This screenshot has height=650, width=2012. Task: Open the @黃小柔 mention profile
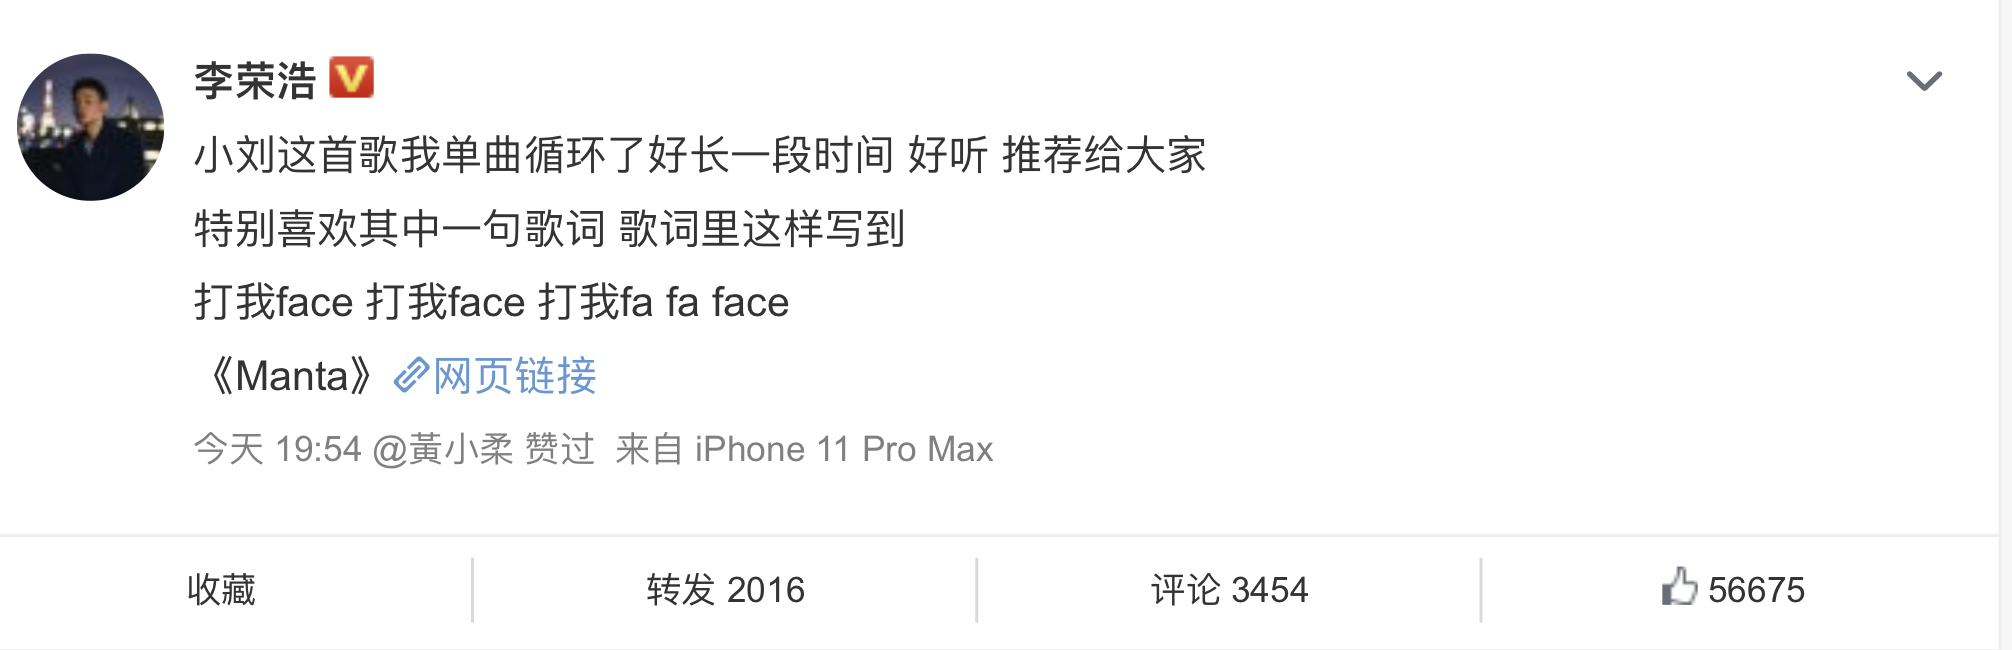443,449
